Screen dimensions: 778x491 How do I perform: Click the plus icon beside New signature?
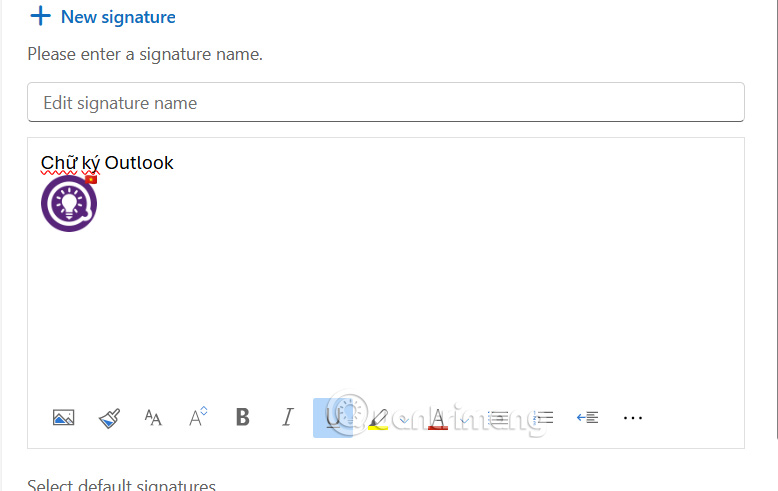40,17
